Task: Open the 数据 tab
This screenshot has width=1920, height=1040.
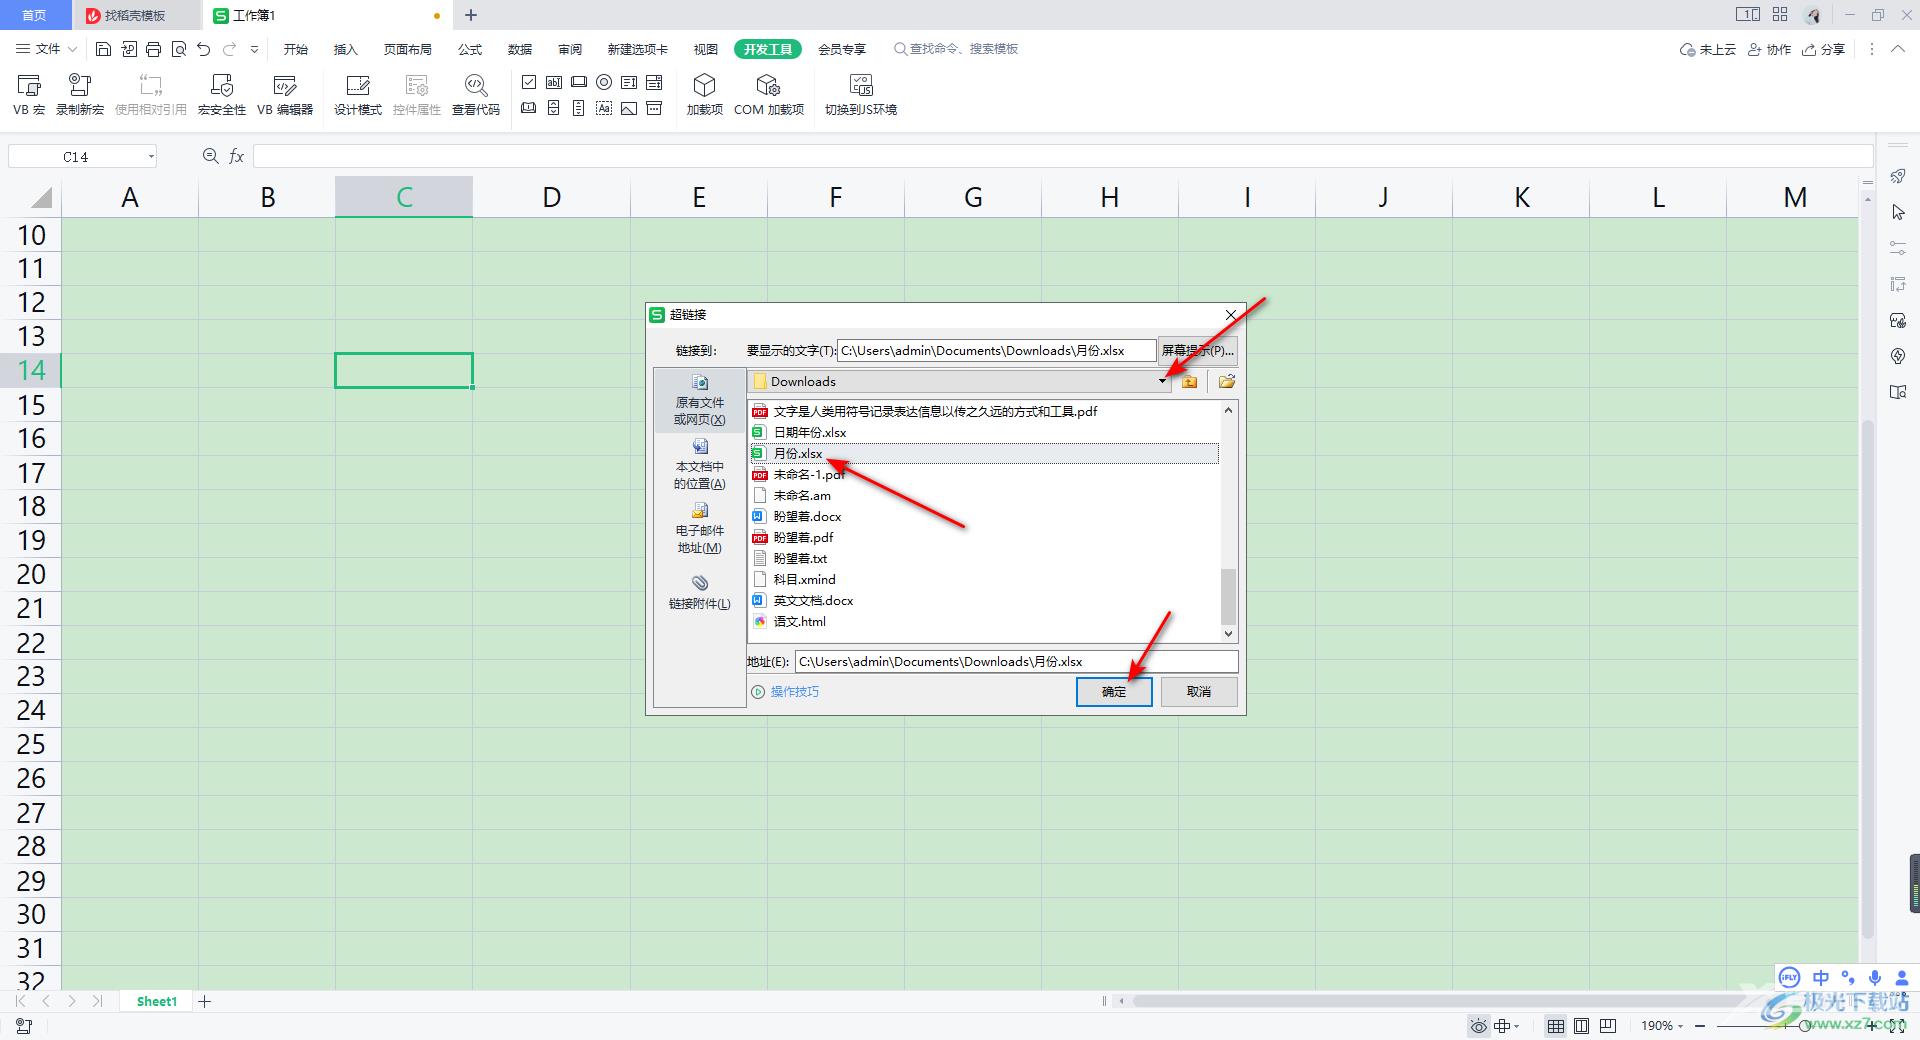Action: 520,49
